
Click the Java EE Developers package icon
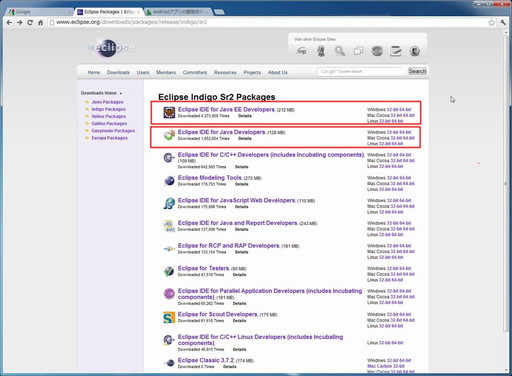169,112
